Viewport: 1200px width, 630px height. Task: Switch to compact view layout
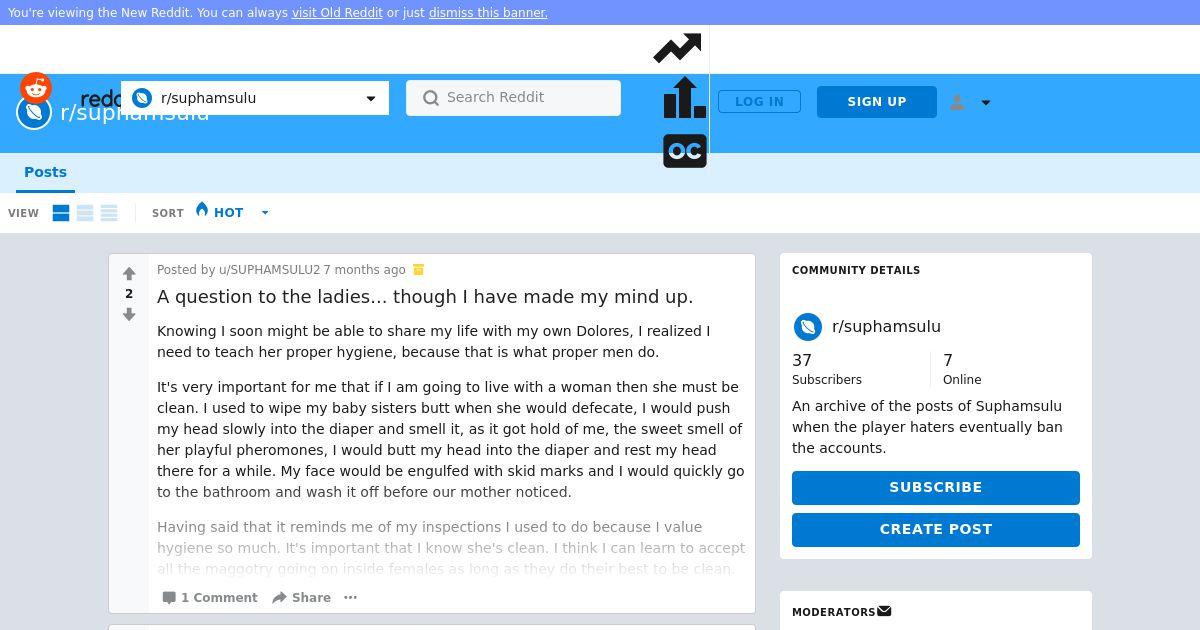point(109,213)
